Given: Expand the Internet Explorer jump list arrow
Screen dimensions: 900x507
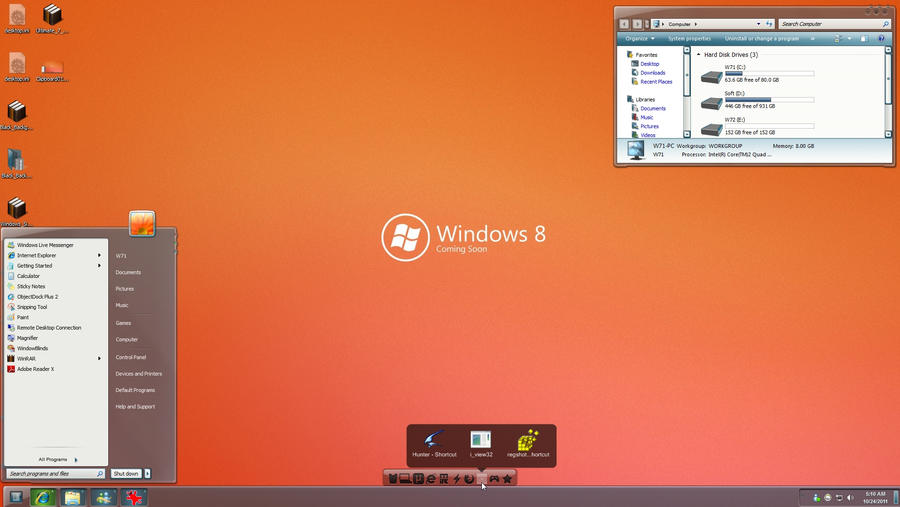Looking at the screenshot, I should coord(99,256).
